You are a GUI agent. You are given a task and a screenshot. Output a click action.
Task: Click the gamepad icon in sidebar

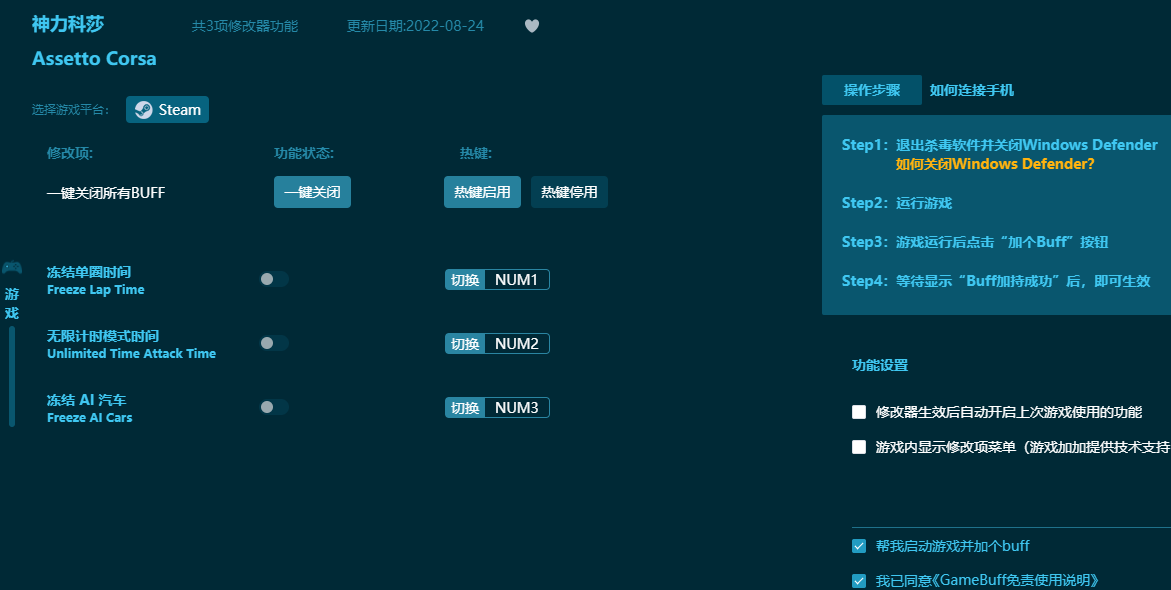12,267
